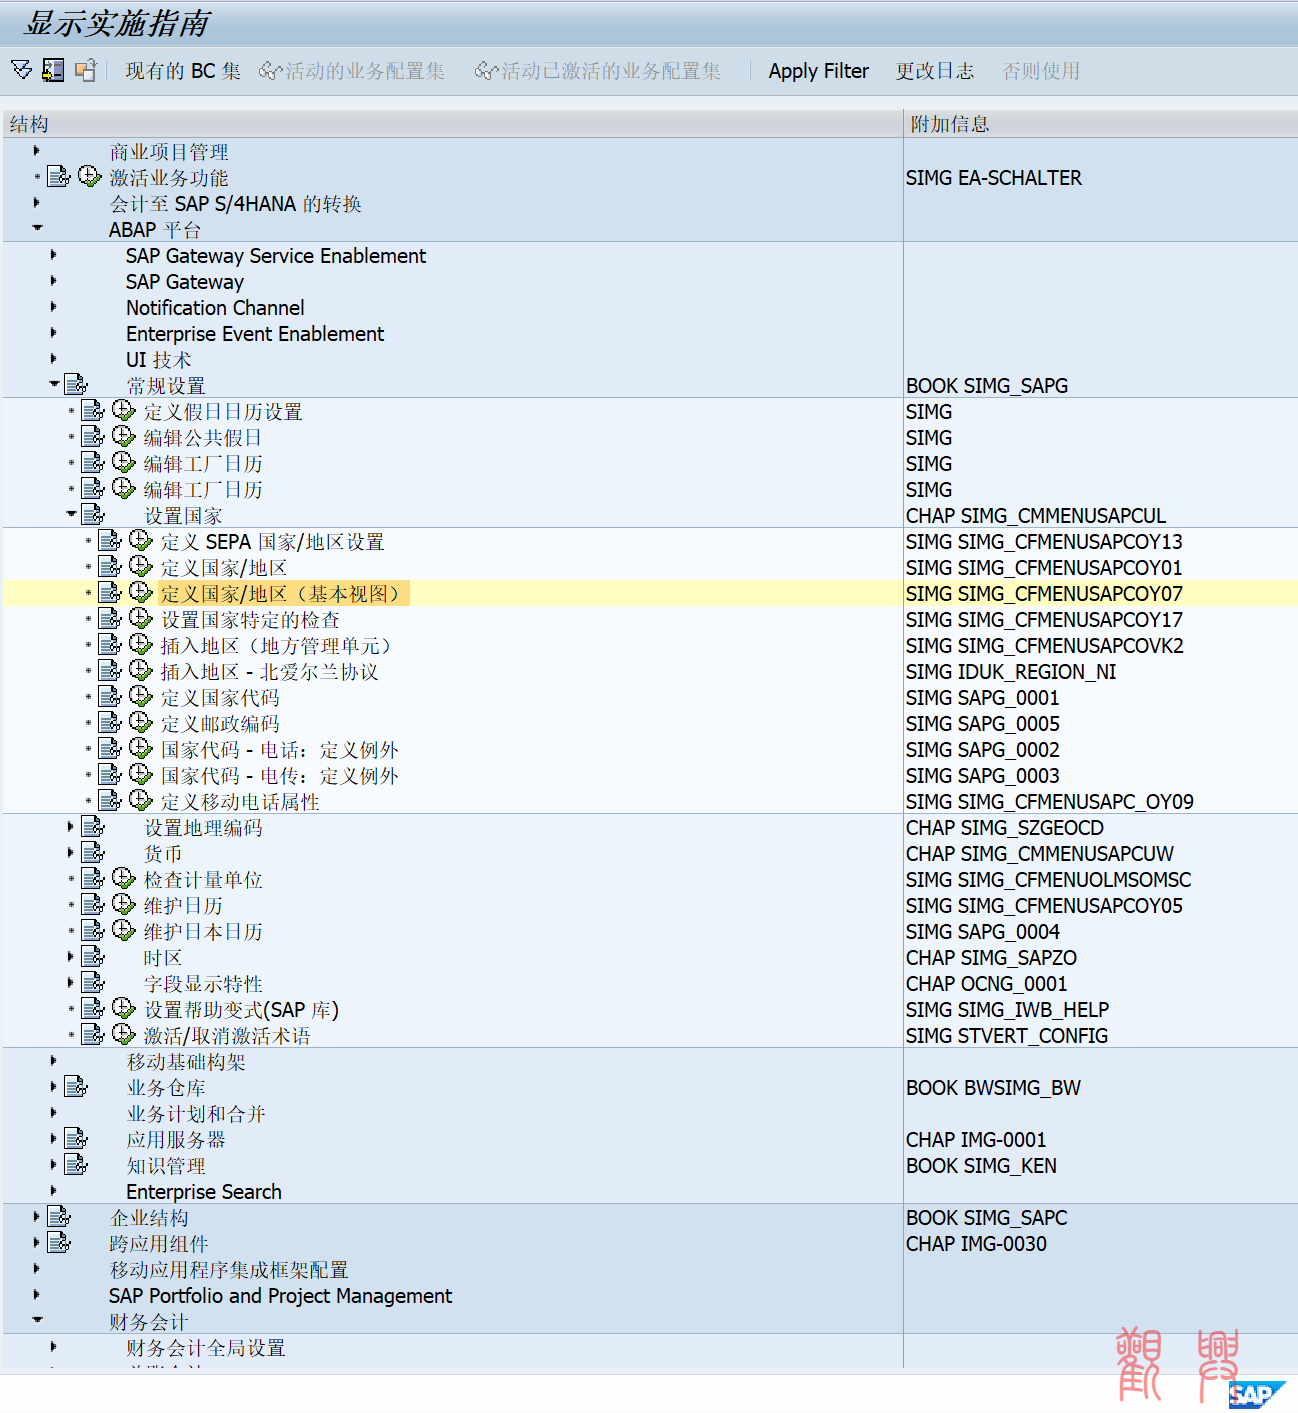
Task: Open documentation icon for 维护日本日历
Action: click(93, 931)
